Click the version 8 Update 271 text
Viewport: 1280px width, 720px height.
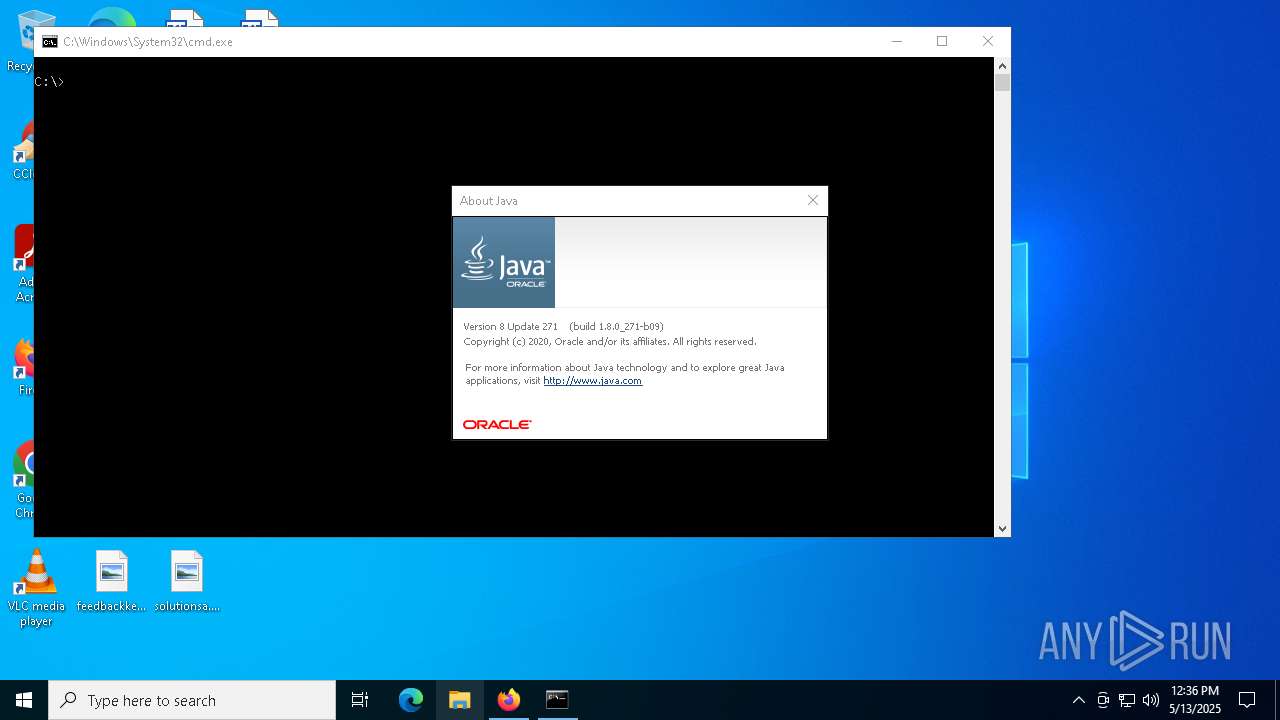511,327
